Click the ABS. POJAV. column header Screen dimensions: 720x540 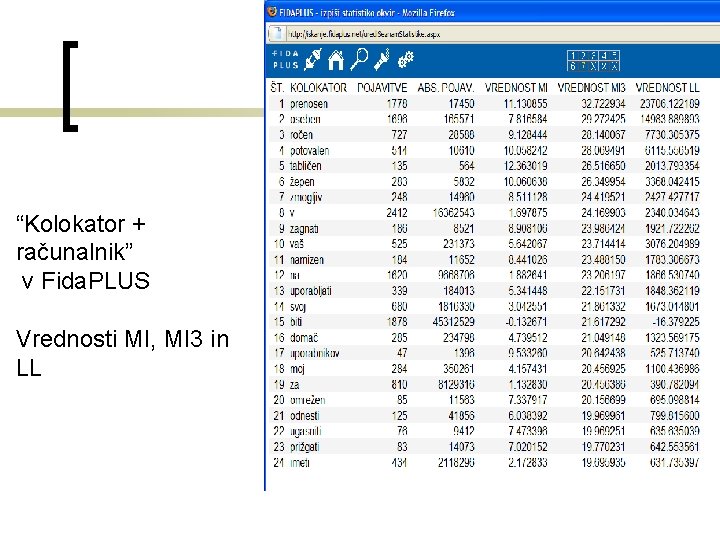point(445,88)
